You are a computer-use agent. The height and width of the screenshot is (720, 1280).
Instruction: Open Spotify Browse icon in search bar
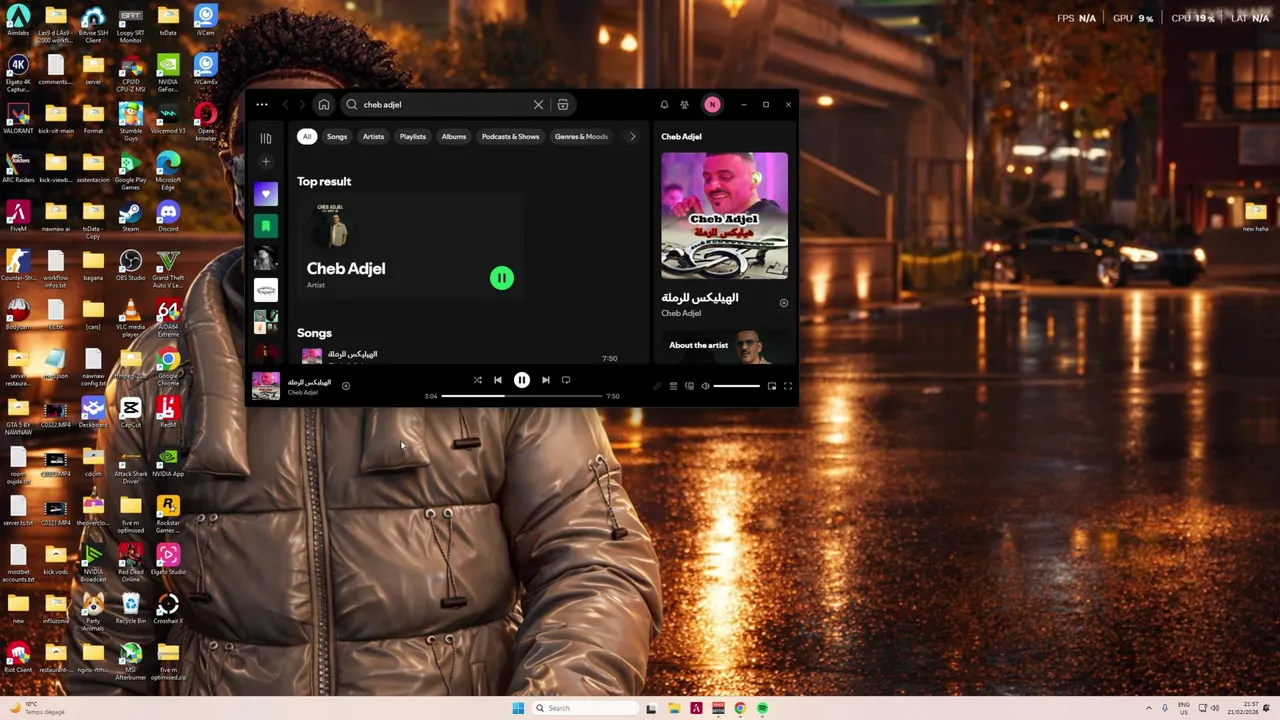tap(563, 104)
